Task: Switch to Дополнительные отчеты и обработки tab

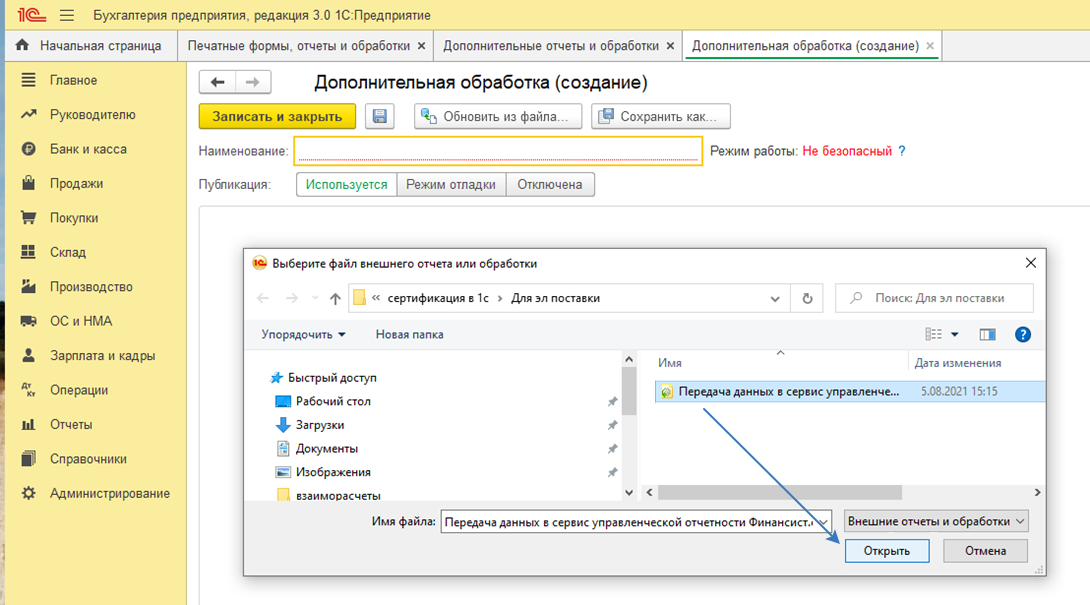Action: [x=551, y=46]
